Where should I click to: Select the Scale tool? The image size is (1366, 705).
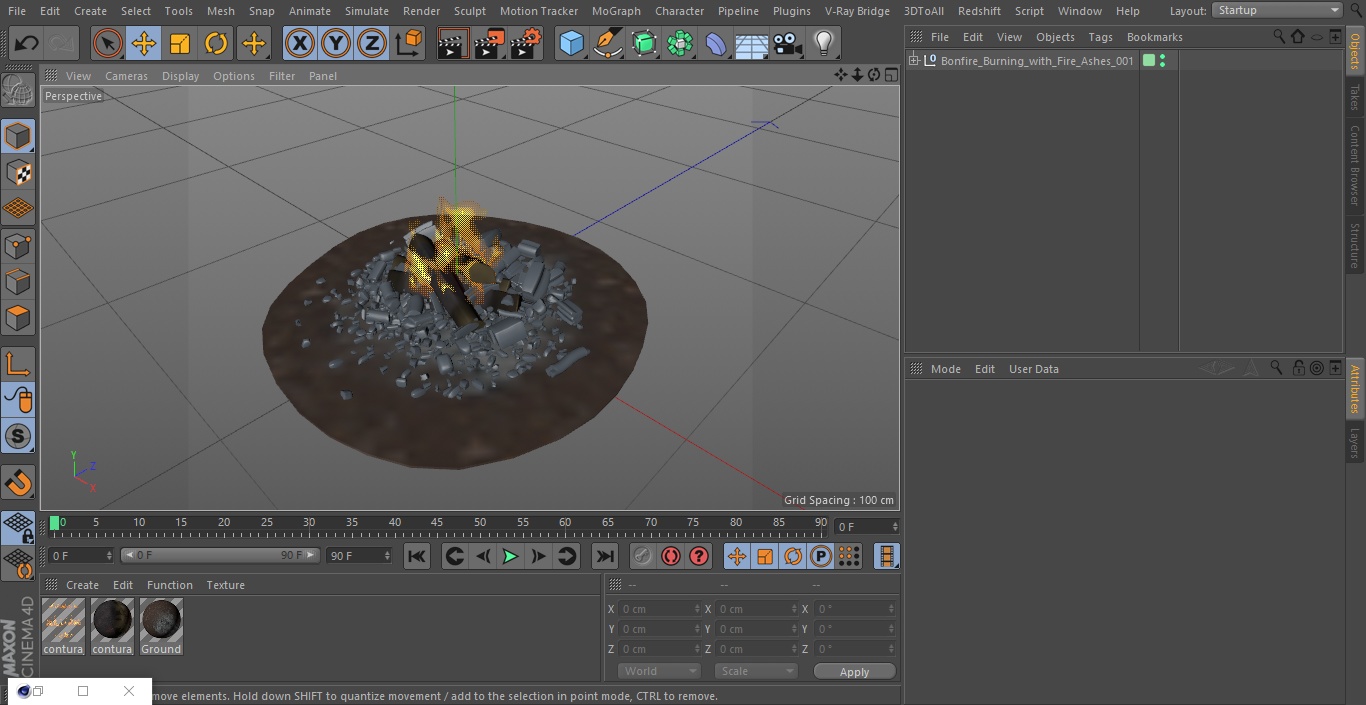(x=180, y=44)
